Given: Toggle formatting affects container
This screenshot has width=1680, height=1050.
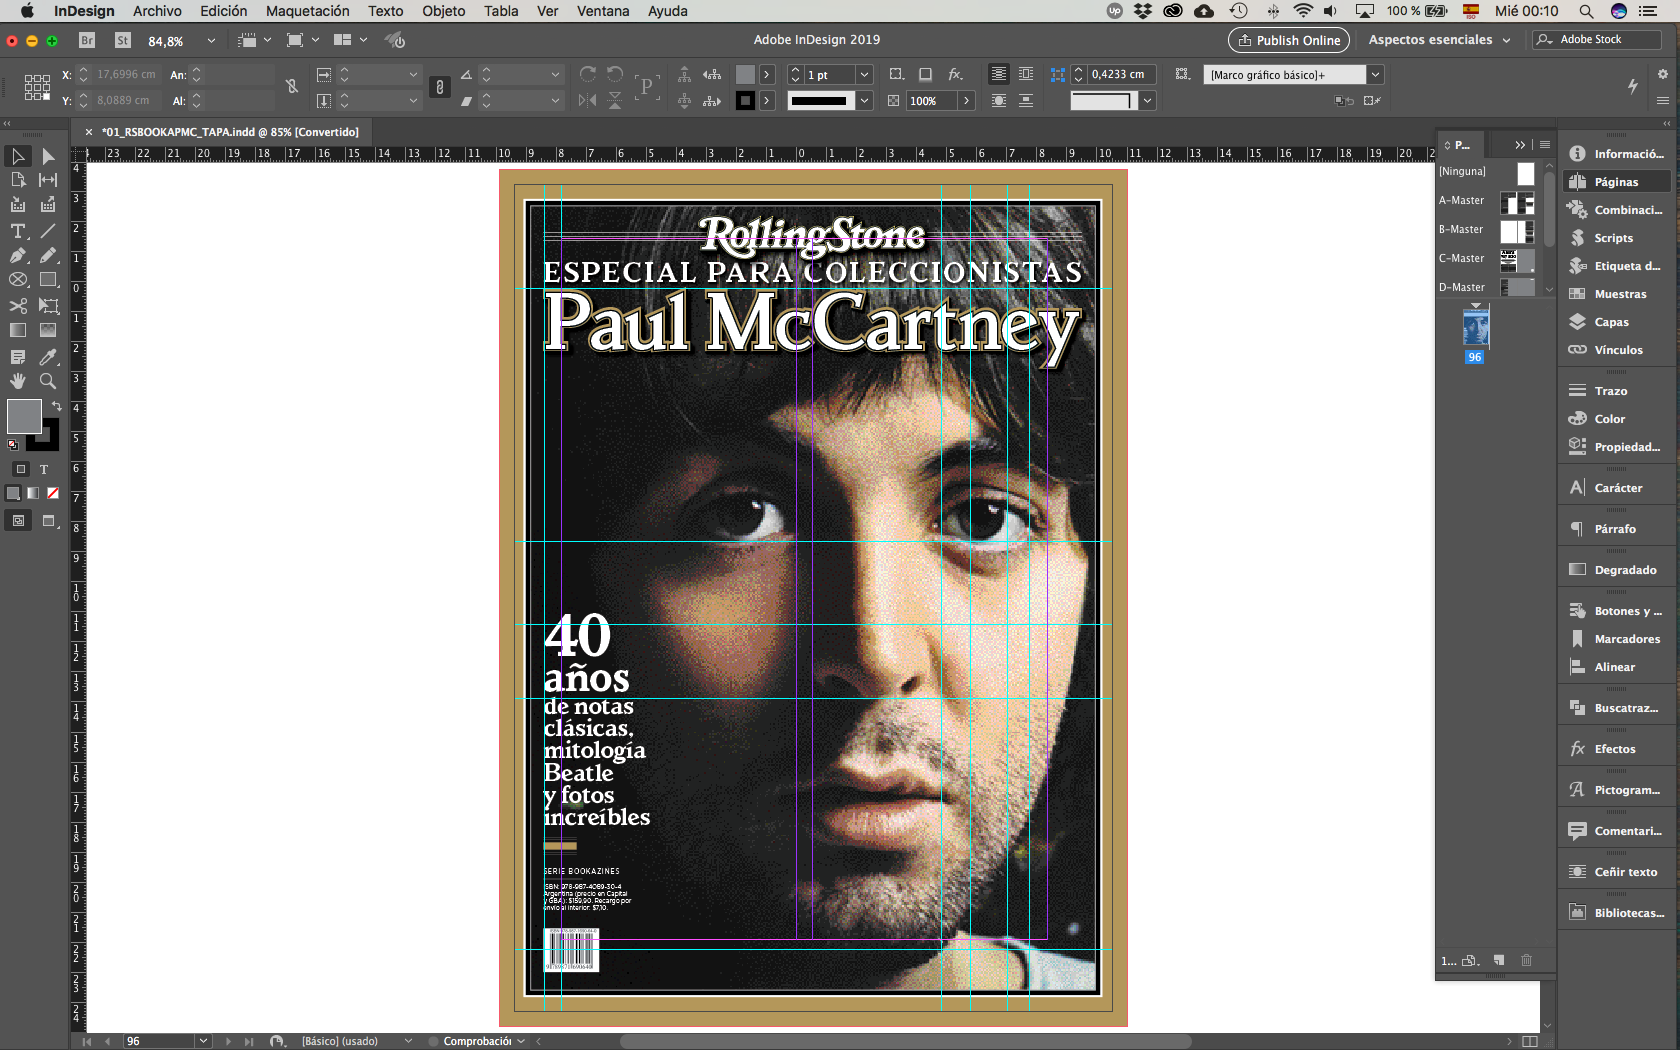Looking at the screenshot, I should click(x=20, y=469).
